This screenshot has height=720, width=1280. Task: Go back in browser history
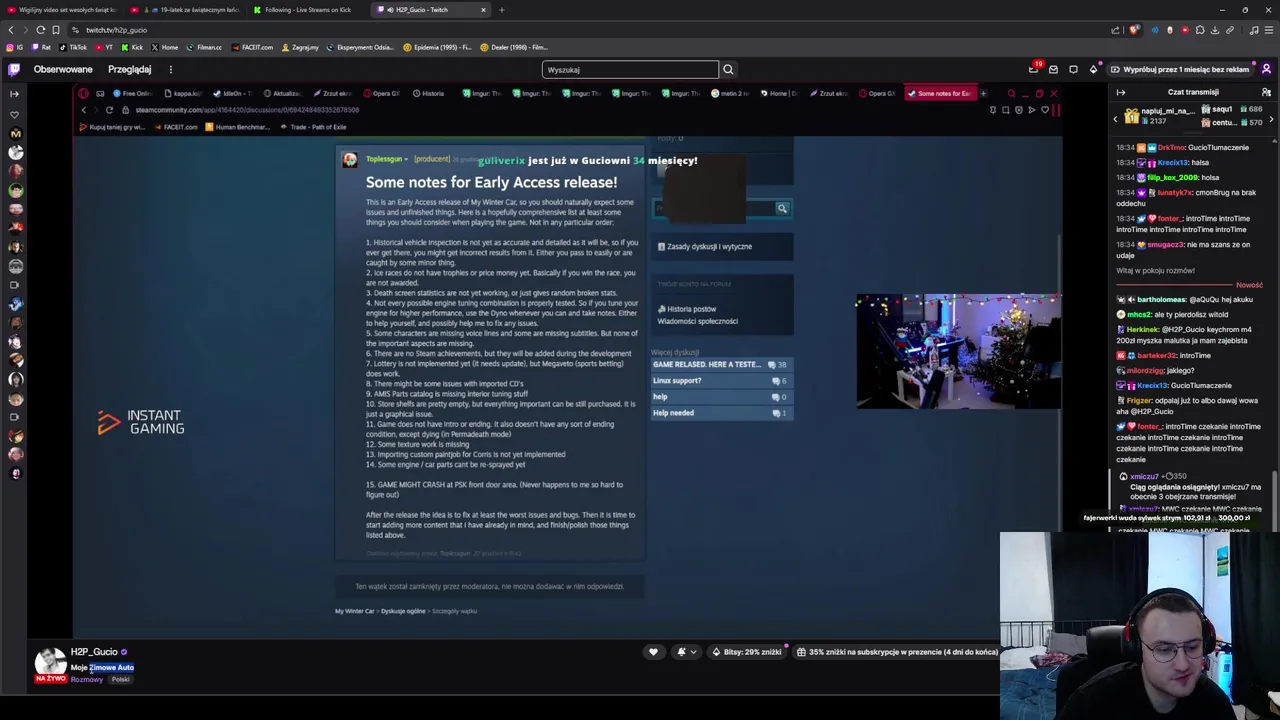click(x=11, y=30)
